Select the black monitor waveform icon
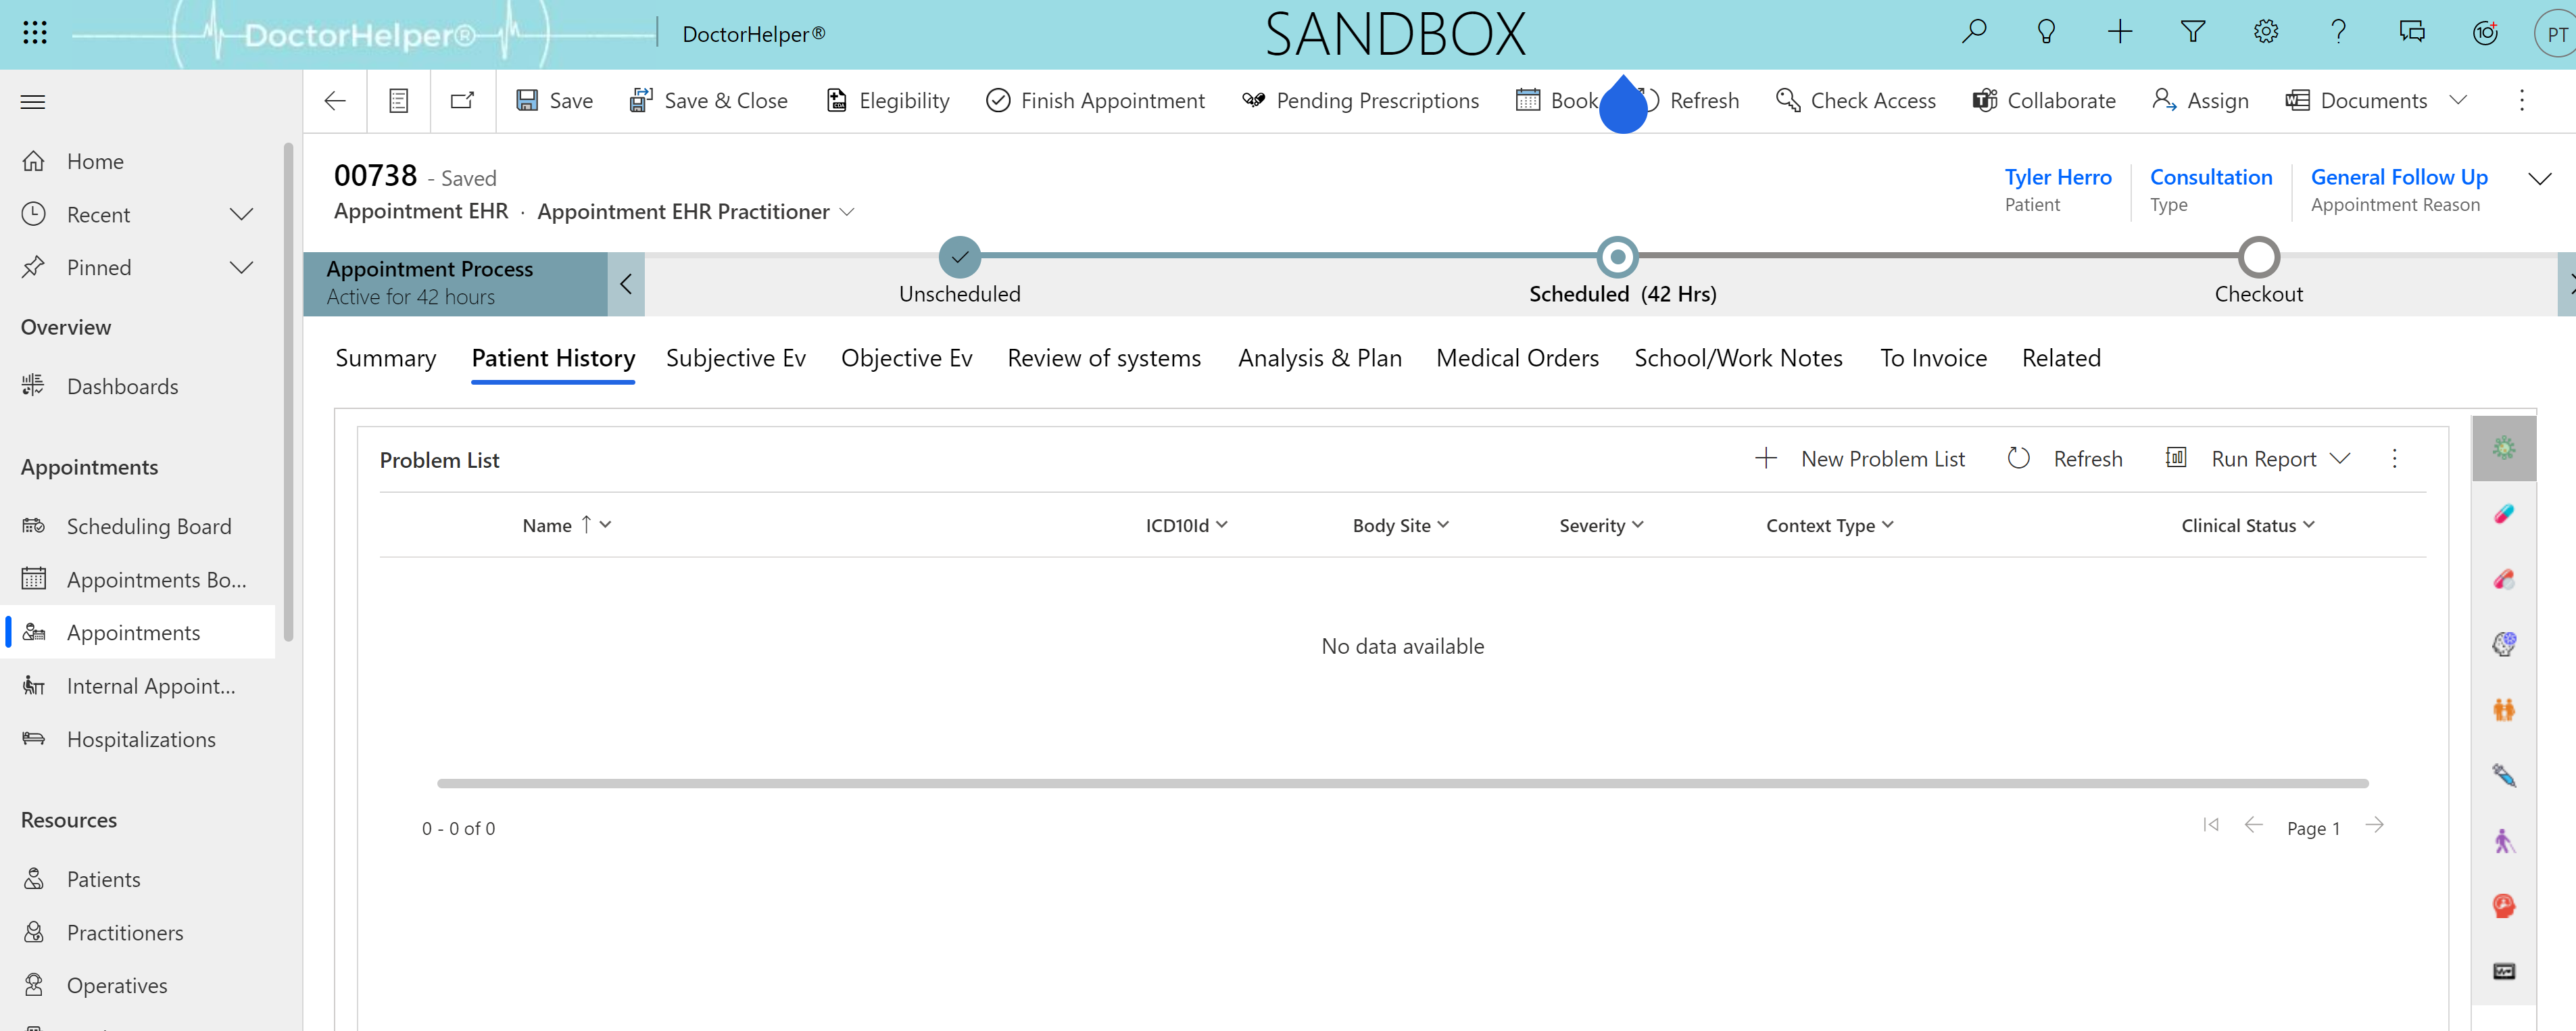 click(2503, 971)
